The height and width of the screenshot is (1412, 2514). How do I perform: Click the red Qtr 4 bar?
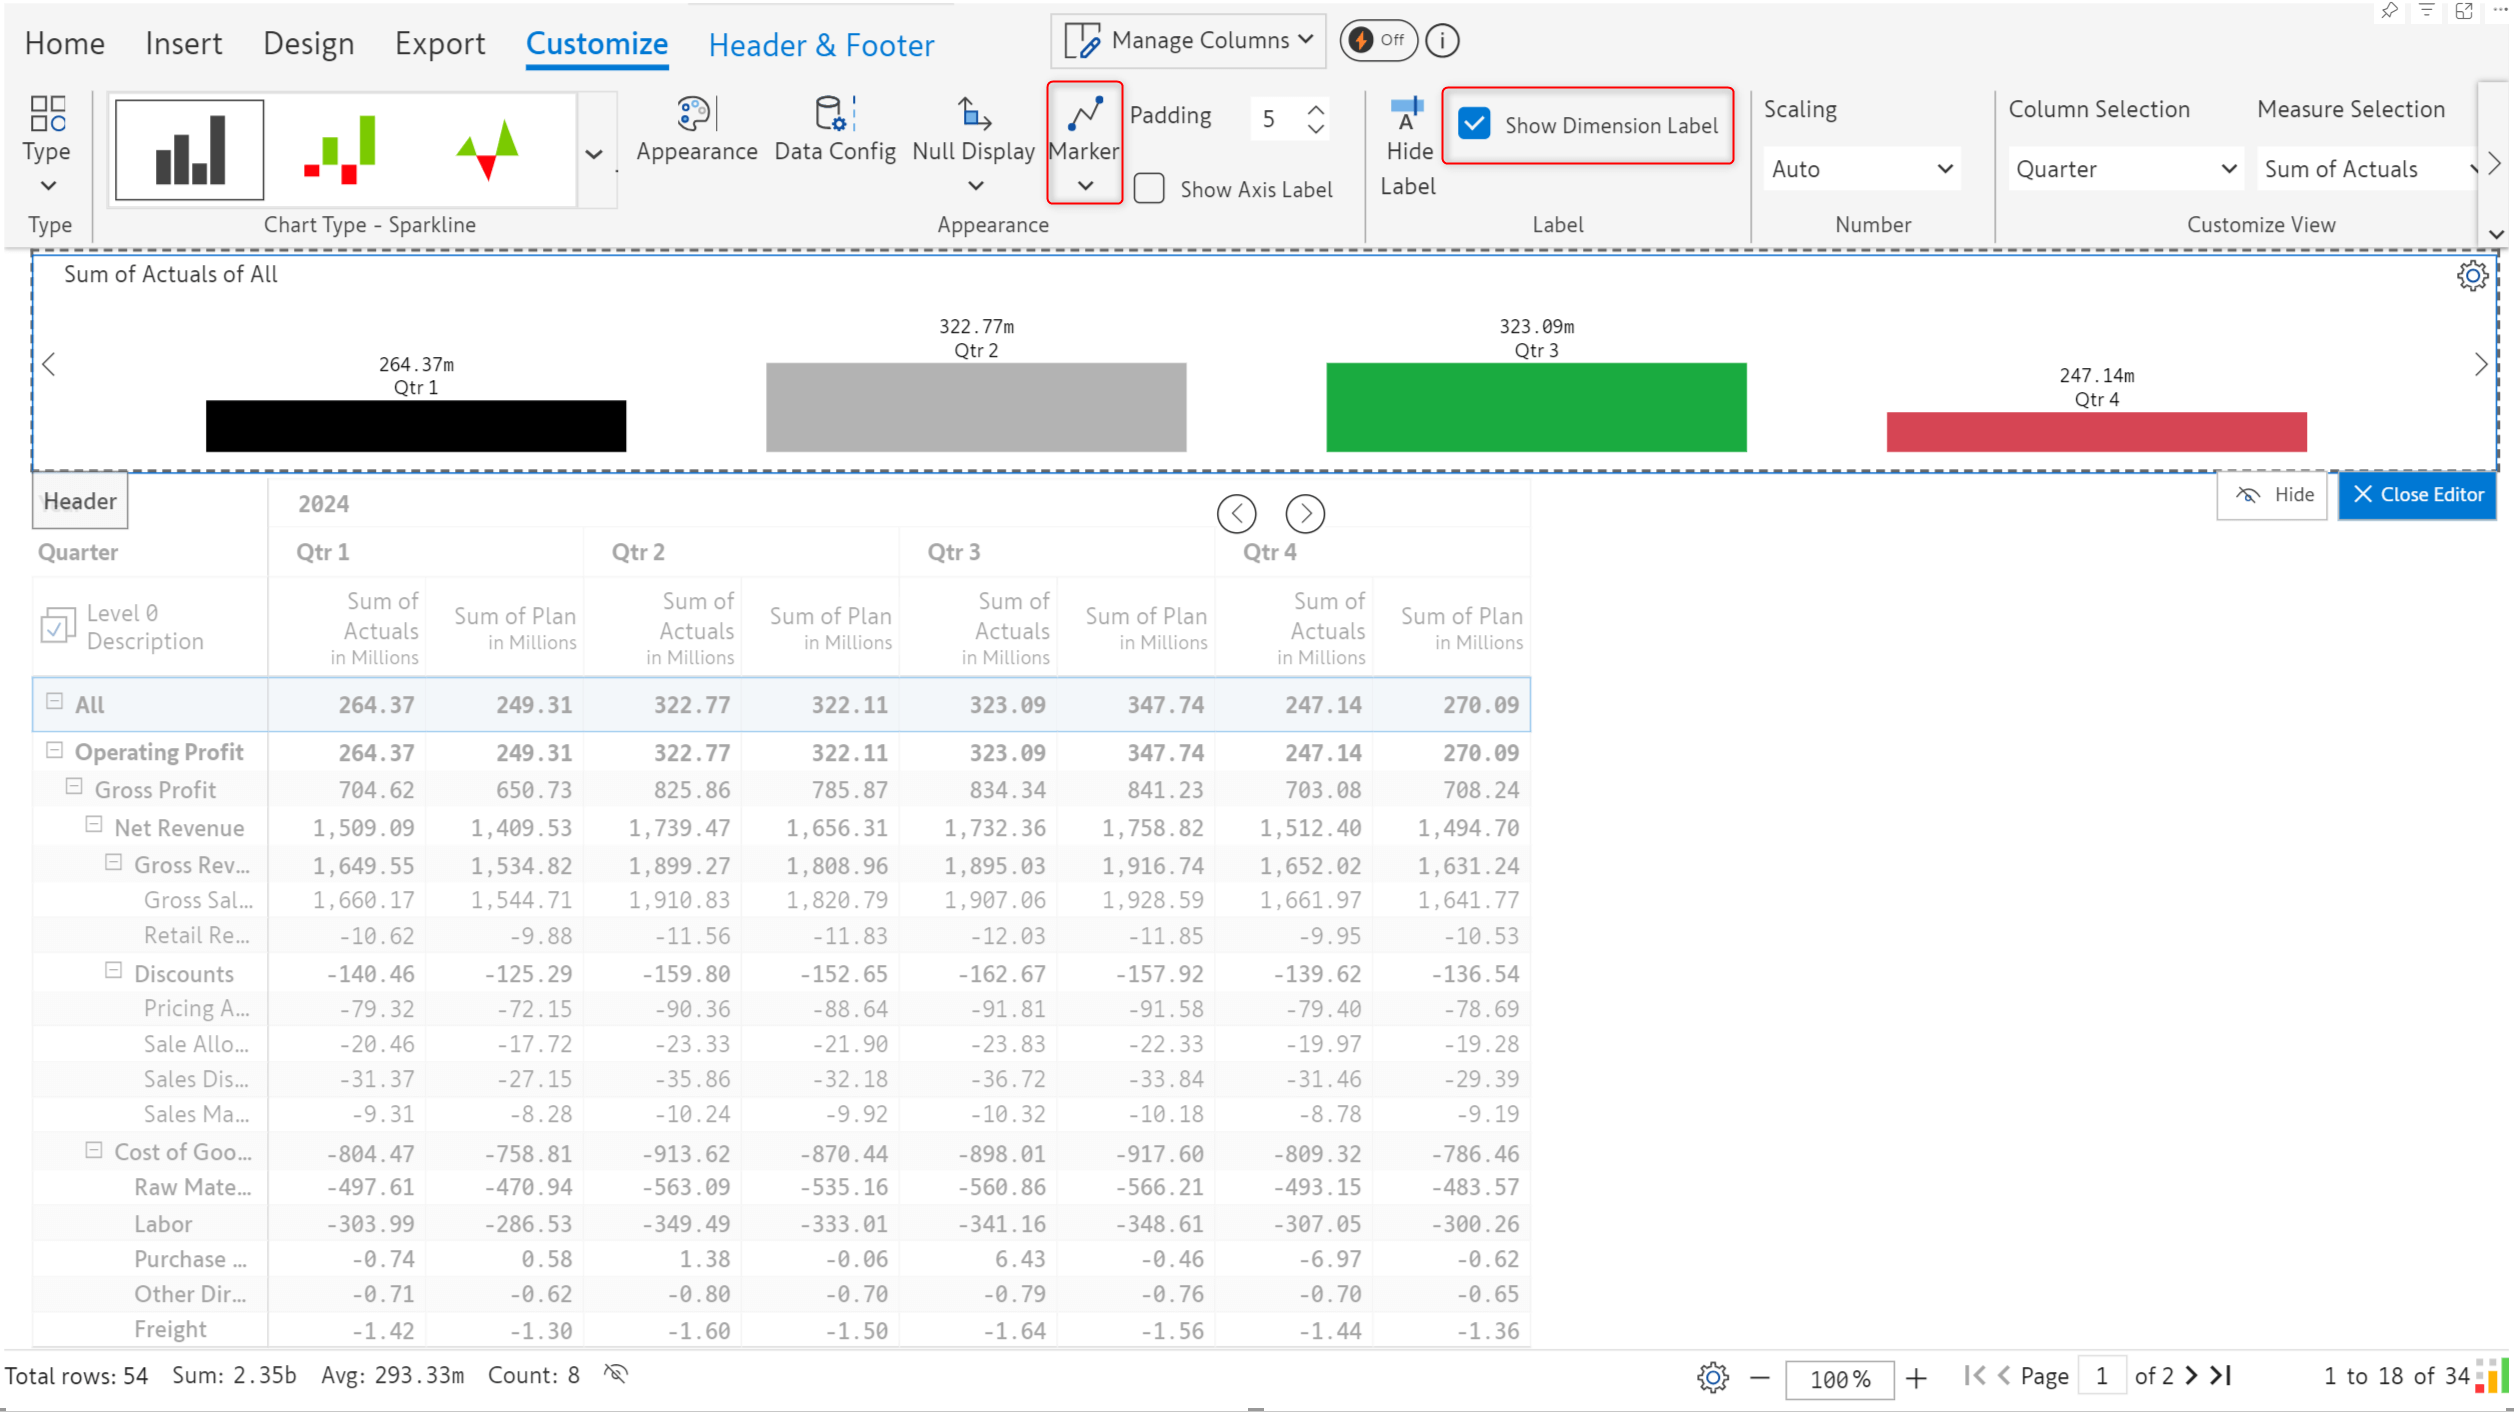coord(2096,432)
